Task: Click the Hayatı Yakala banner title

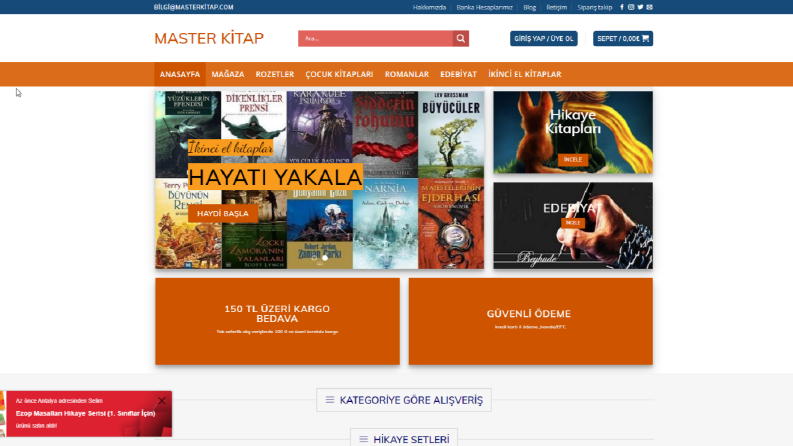Action: (x=275, y=177)
